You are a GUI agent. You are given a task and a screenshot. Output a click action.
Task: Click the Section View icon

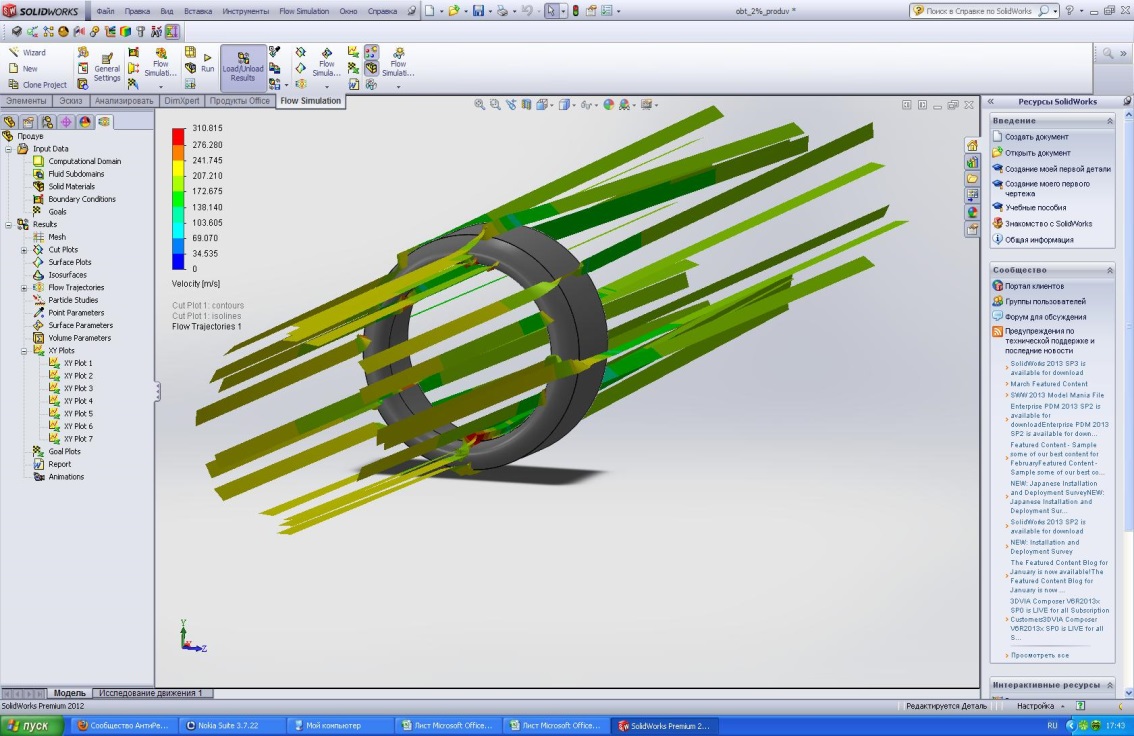click(526, 105)
